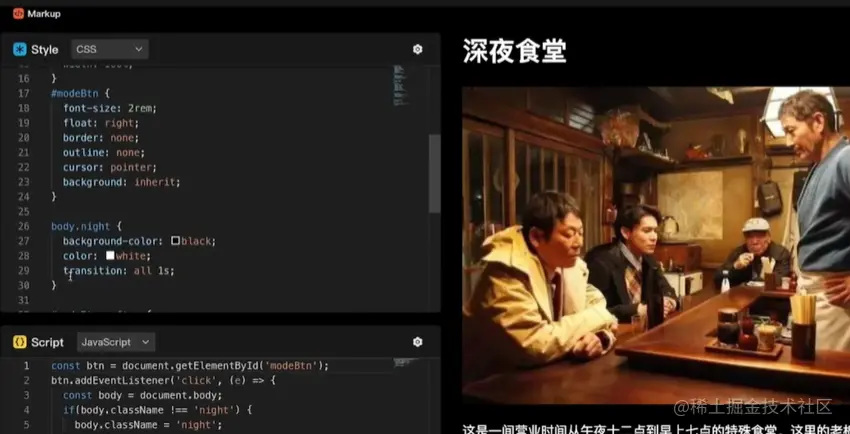
Task: Click line number 31 in Style editor
Action: pos(23,300)
